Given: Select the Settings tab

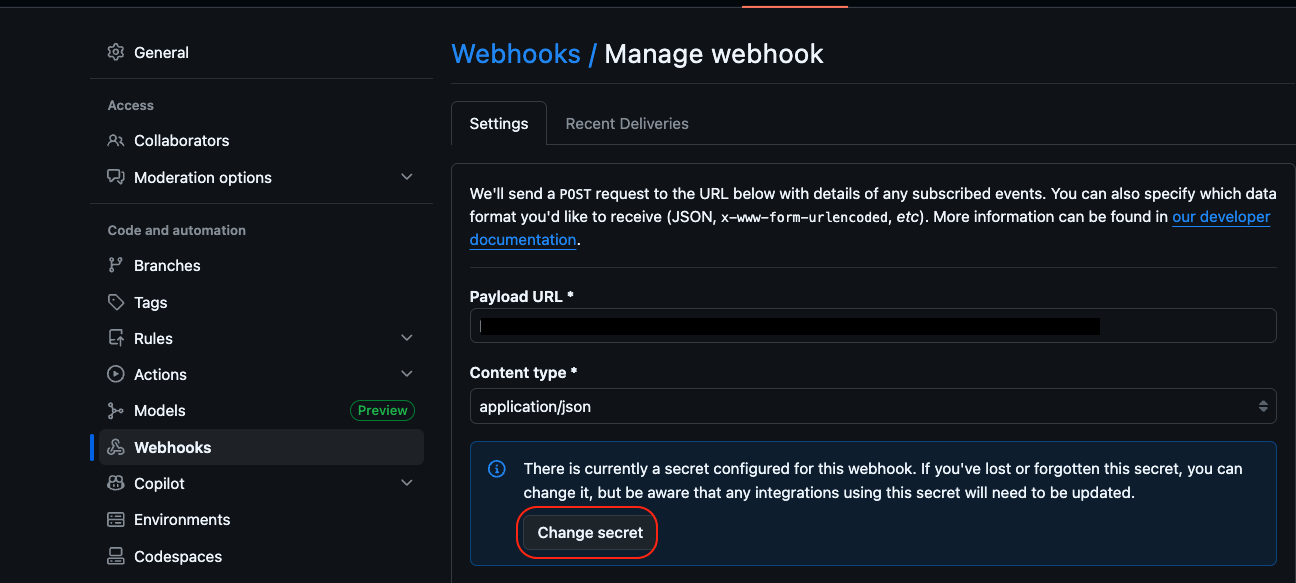Looking at the screenshot, I should [x=498, y=124].
